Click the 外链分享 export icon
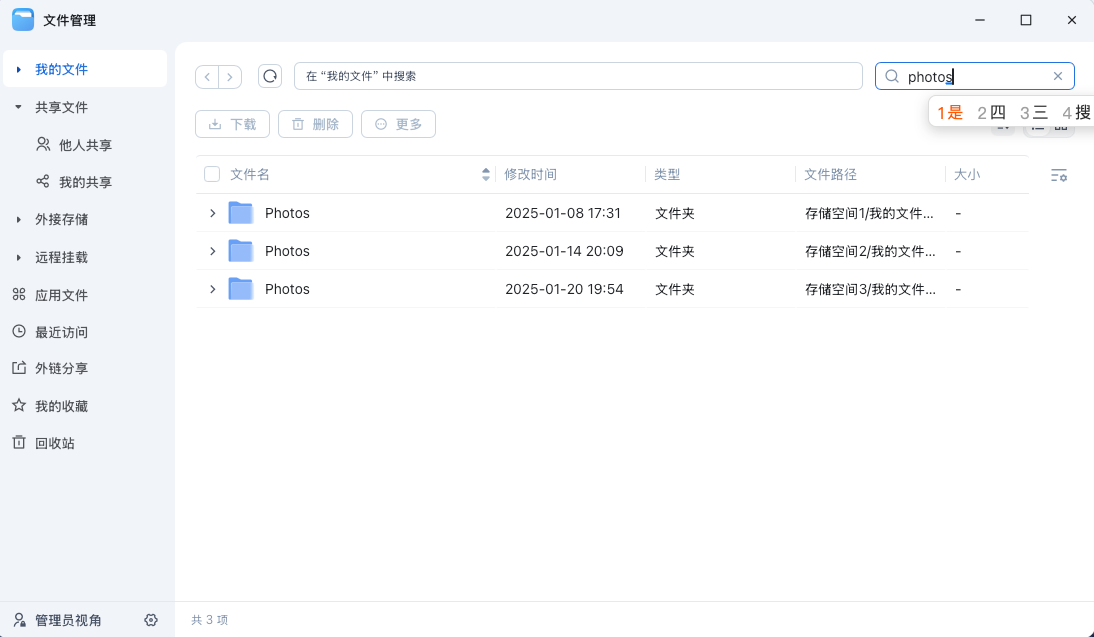Screen dimensions: 1094x637 19,368
